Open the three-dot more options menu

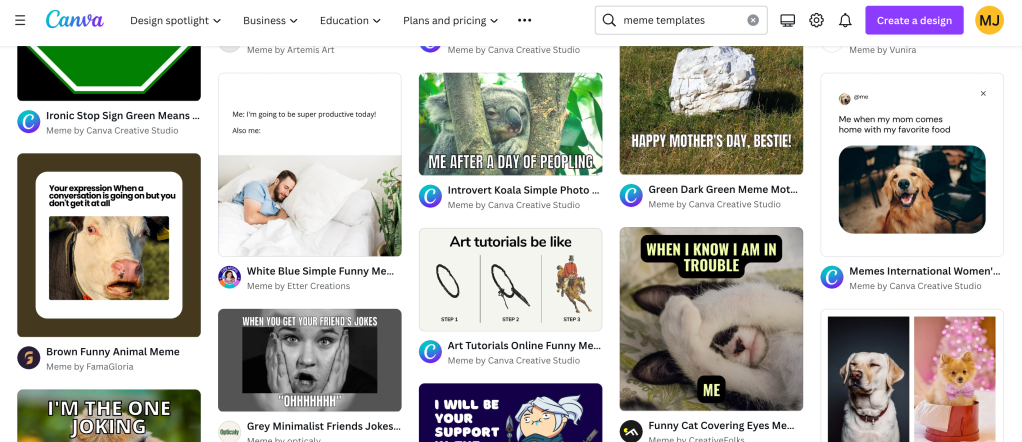click(x=525, y=20)
